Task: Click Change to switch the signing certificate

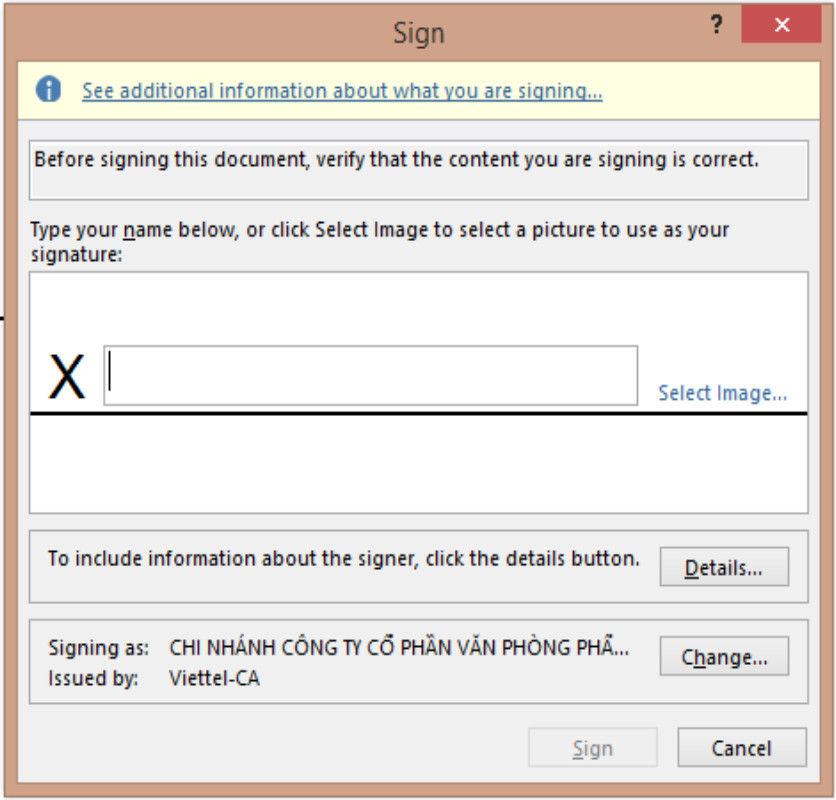Action: pyautogui.click(x=724, y=657)
